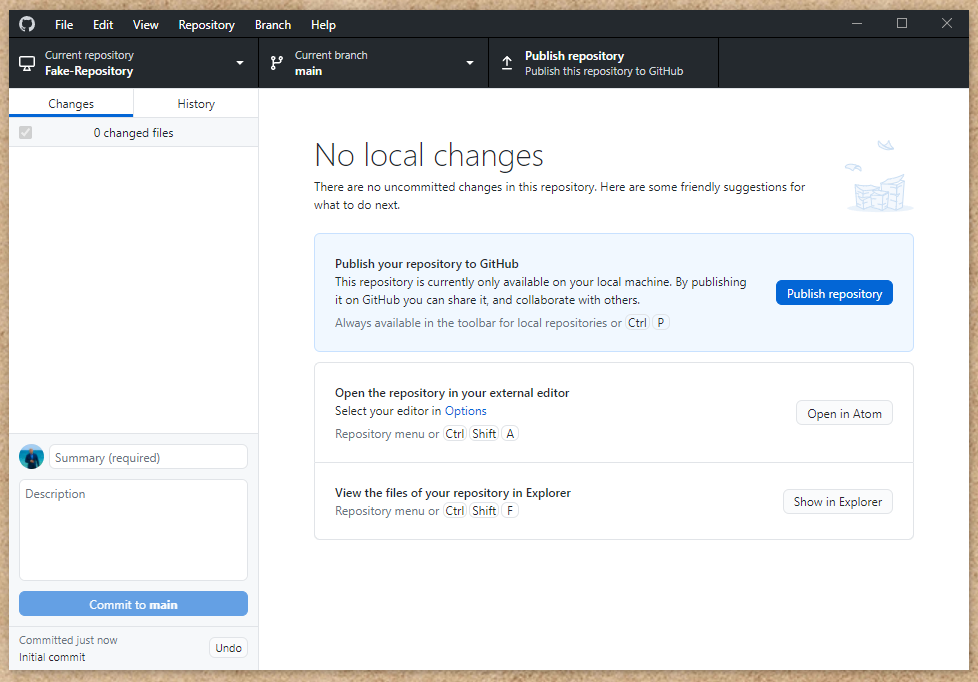Follow the Options link for editor selection
Screen dimensions: 978x682
(x=465, y=411)
